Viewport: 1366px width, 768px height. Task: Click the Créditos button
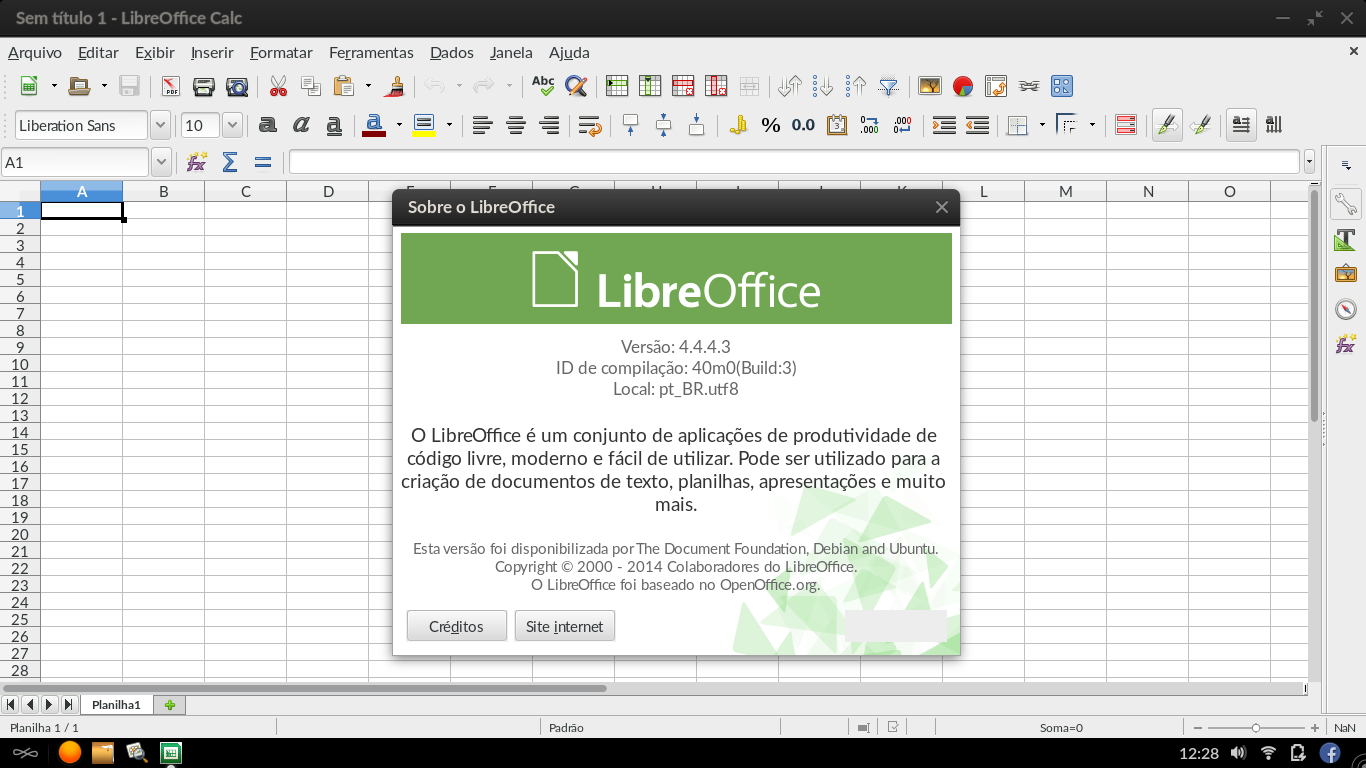[x=456, y=626]
